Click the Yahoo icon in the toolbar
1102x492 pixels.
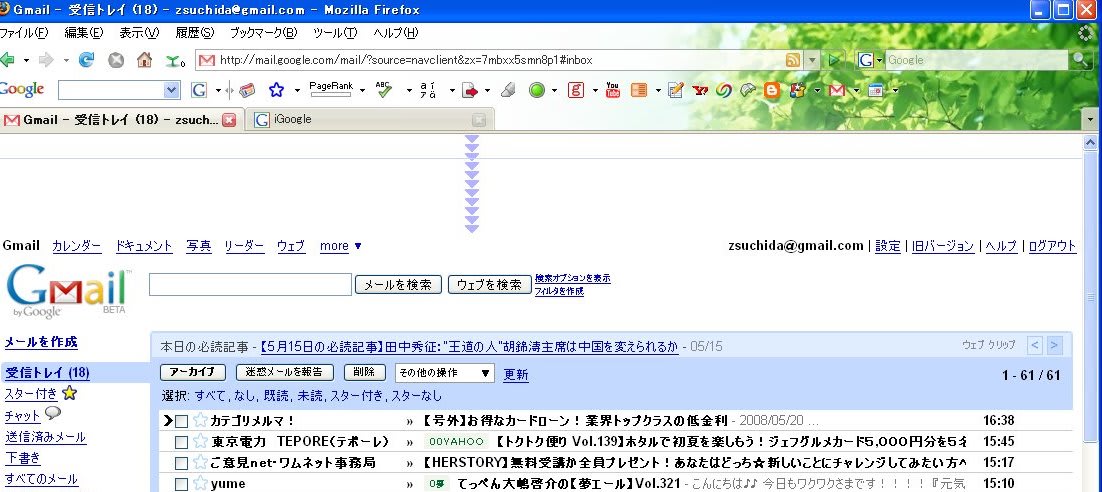700,90
